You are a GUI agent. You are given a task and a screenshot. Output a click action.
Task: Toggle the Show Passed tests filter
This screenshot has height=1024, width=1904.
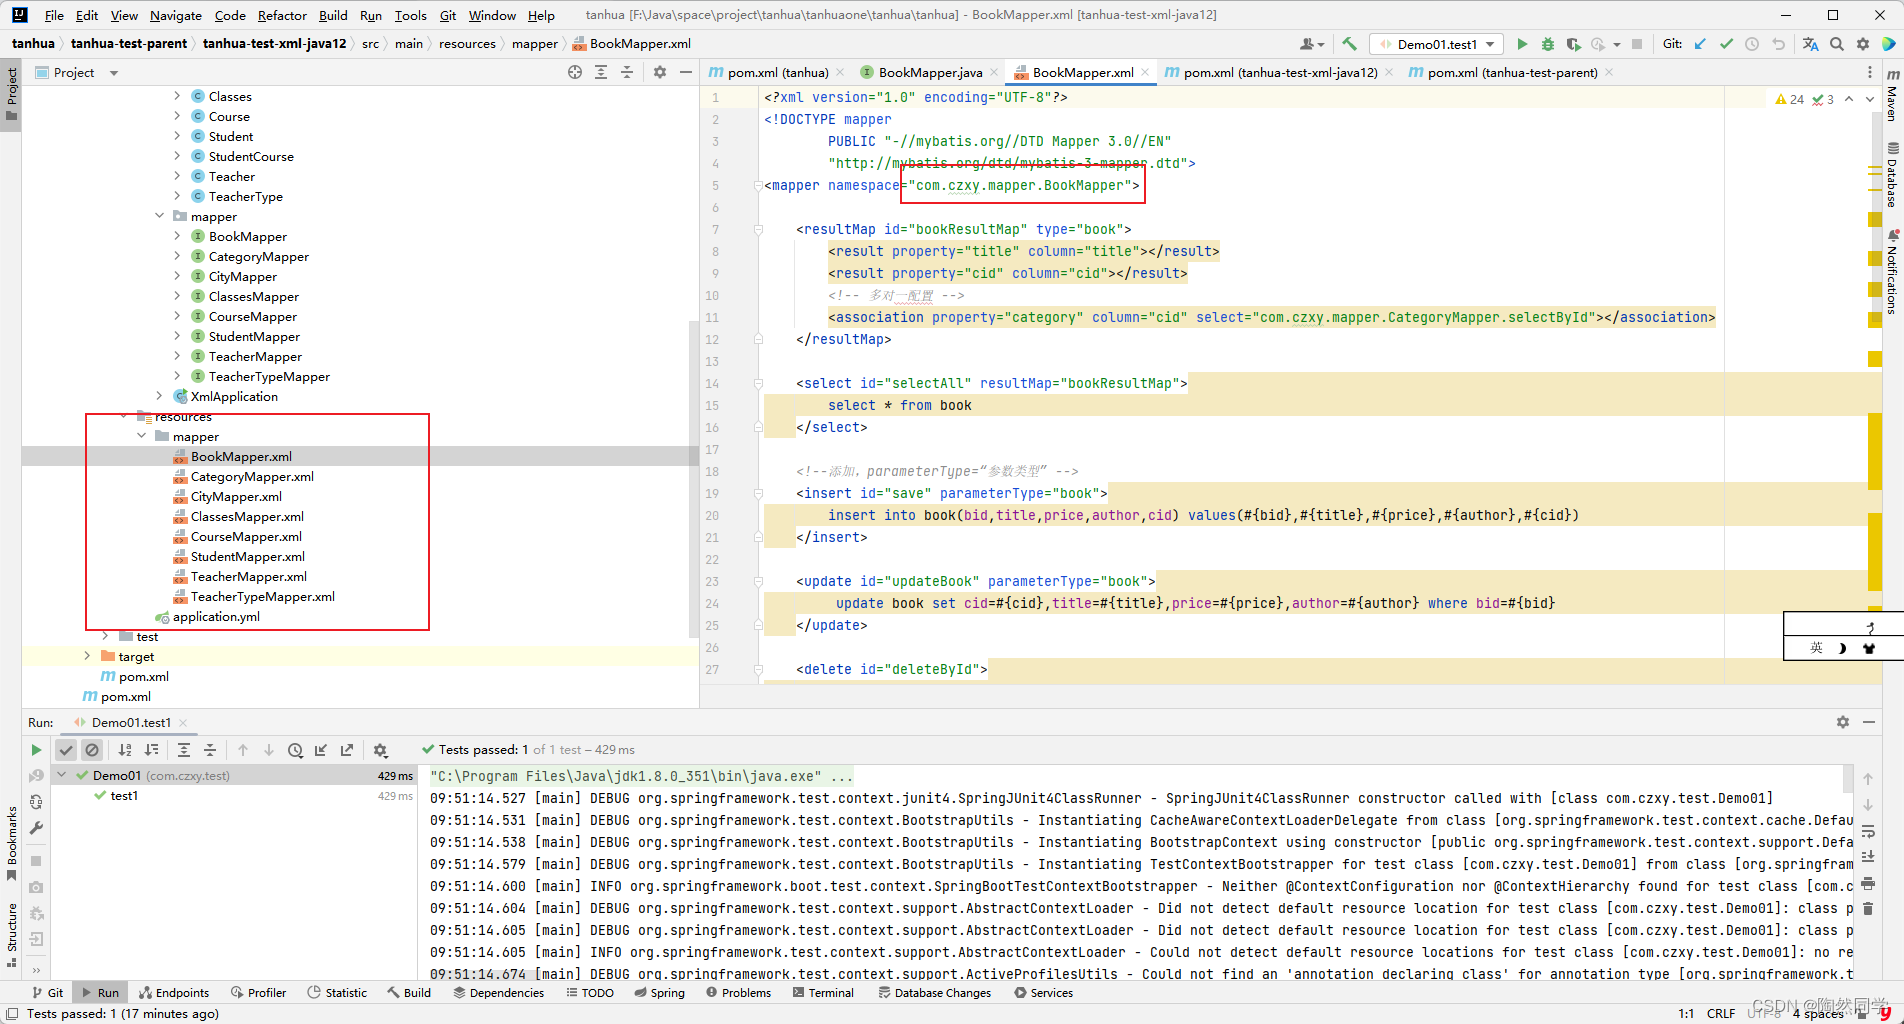click(66, 750)
